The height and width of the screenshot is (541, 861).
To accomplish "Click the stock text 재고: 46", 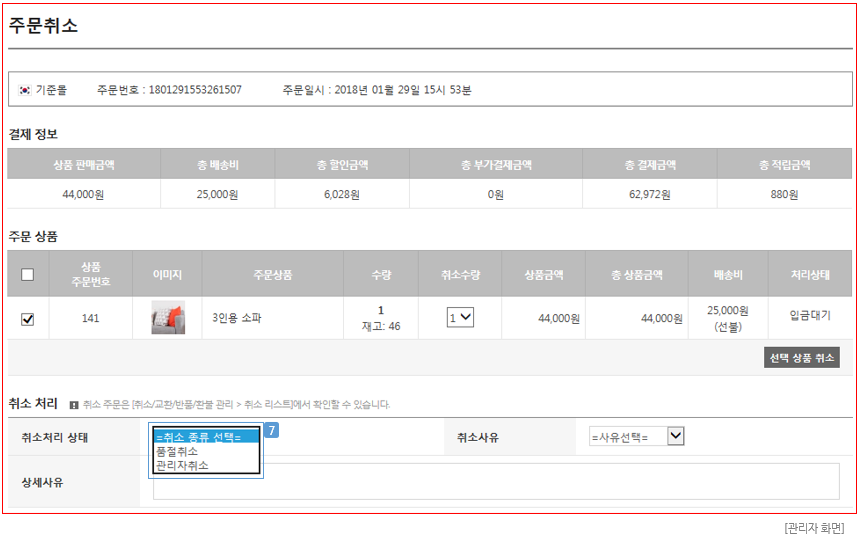I will [381, 326].
